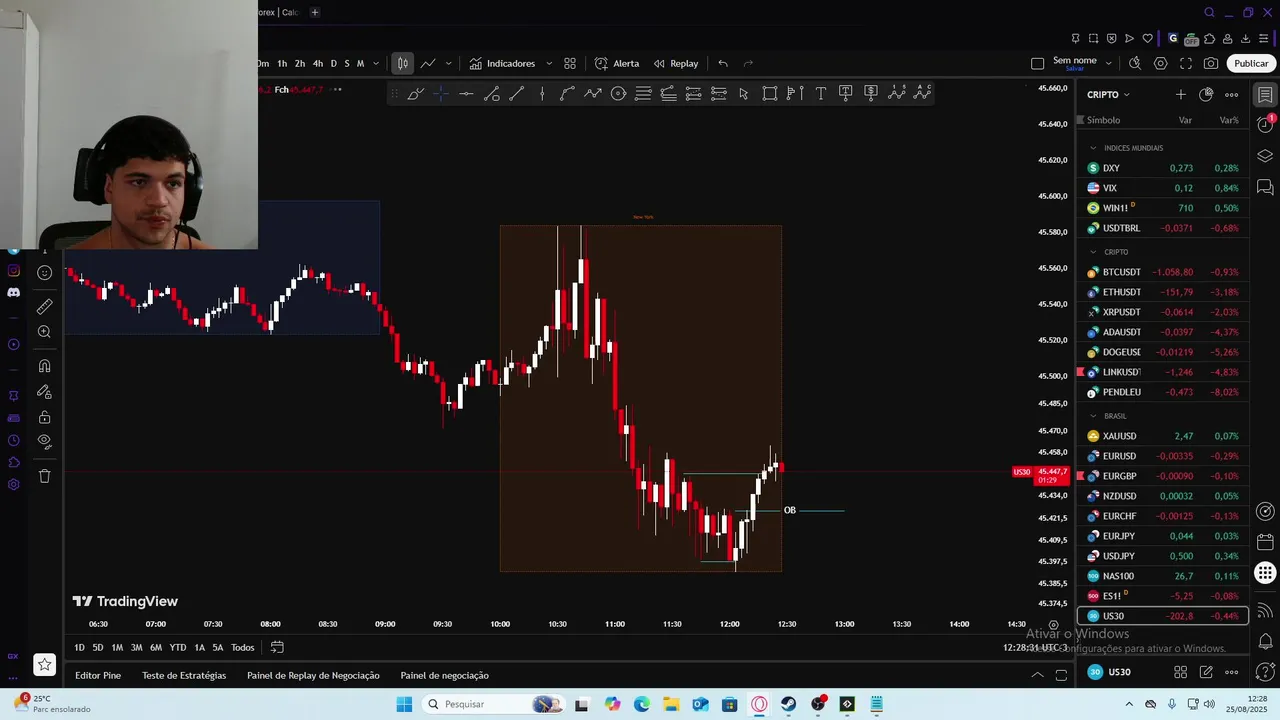Select the crosshair cursor tool
1280x720 pixels.
pyautogui.click(x=441, y=93)
